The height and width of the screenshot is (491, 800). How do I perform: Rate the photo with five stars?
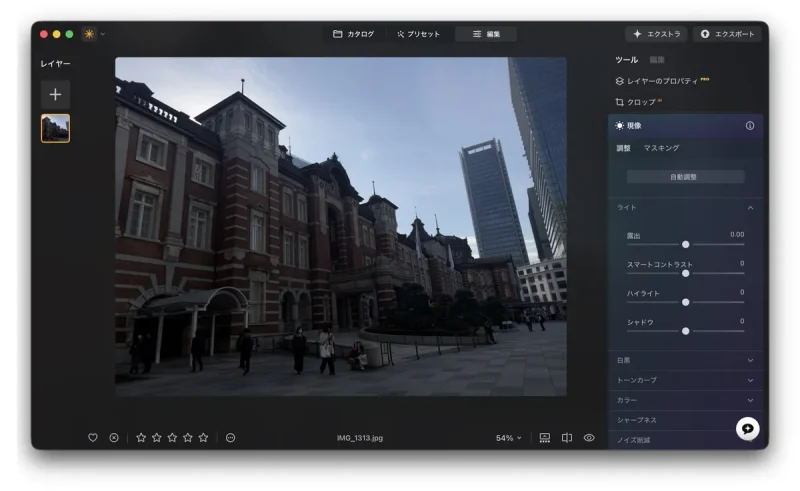pos(203,438)
